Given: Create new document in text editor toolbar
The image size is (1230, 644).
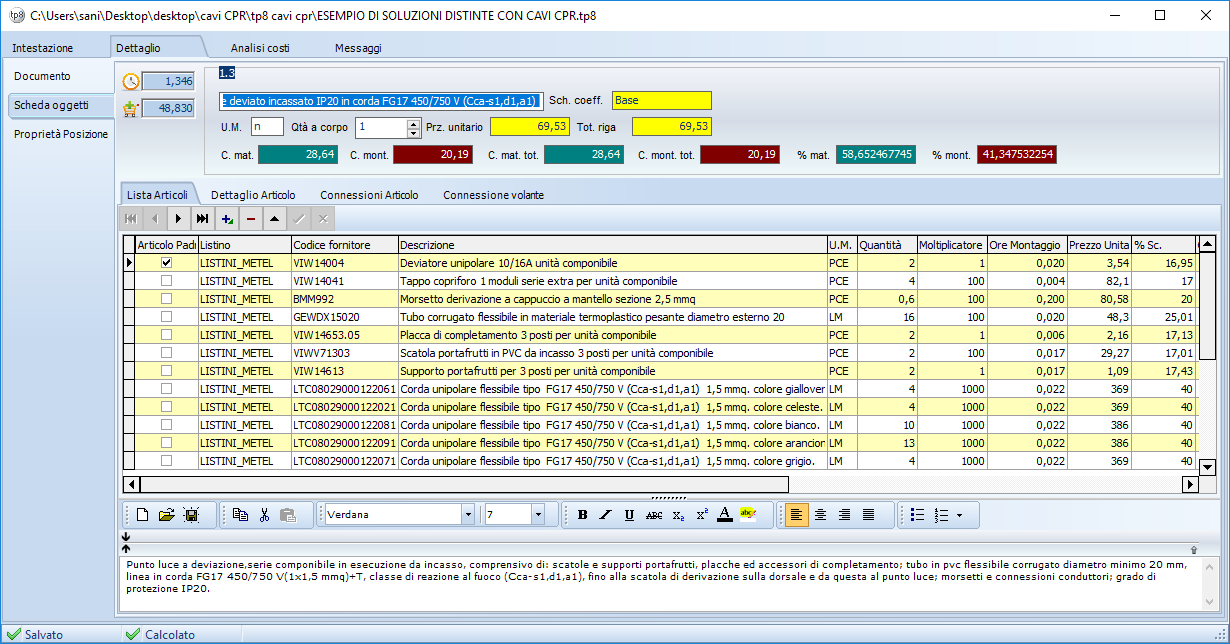Looking at the screenshot, I should pyautogui.click(x=142, y=514).
